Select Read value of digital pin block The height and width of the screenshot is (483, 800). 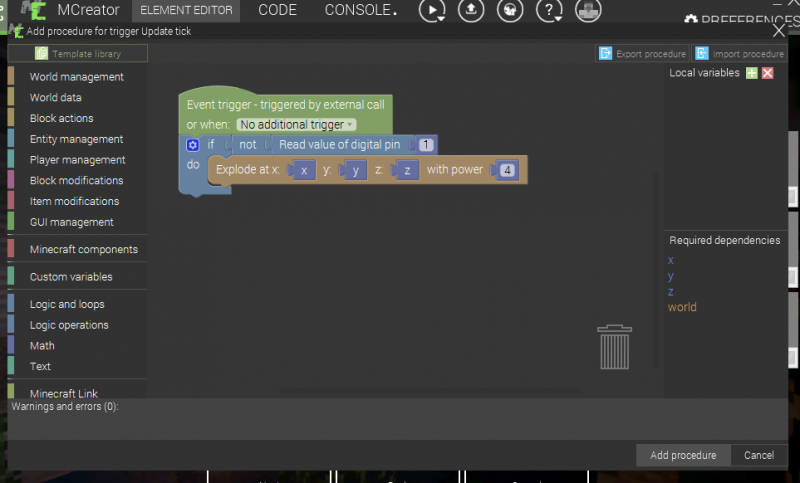(339, 145)
